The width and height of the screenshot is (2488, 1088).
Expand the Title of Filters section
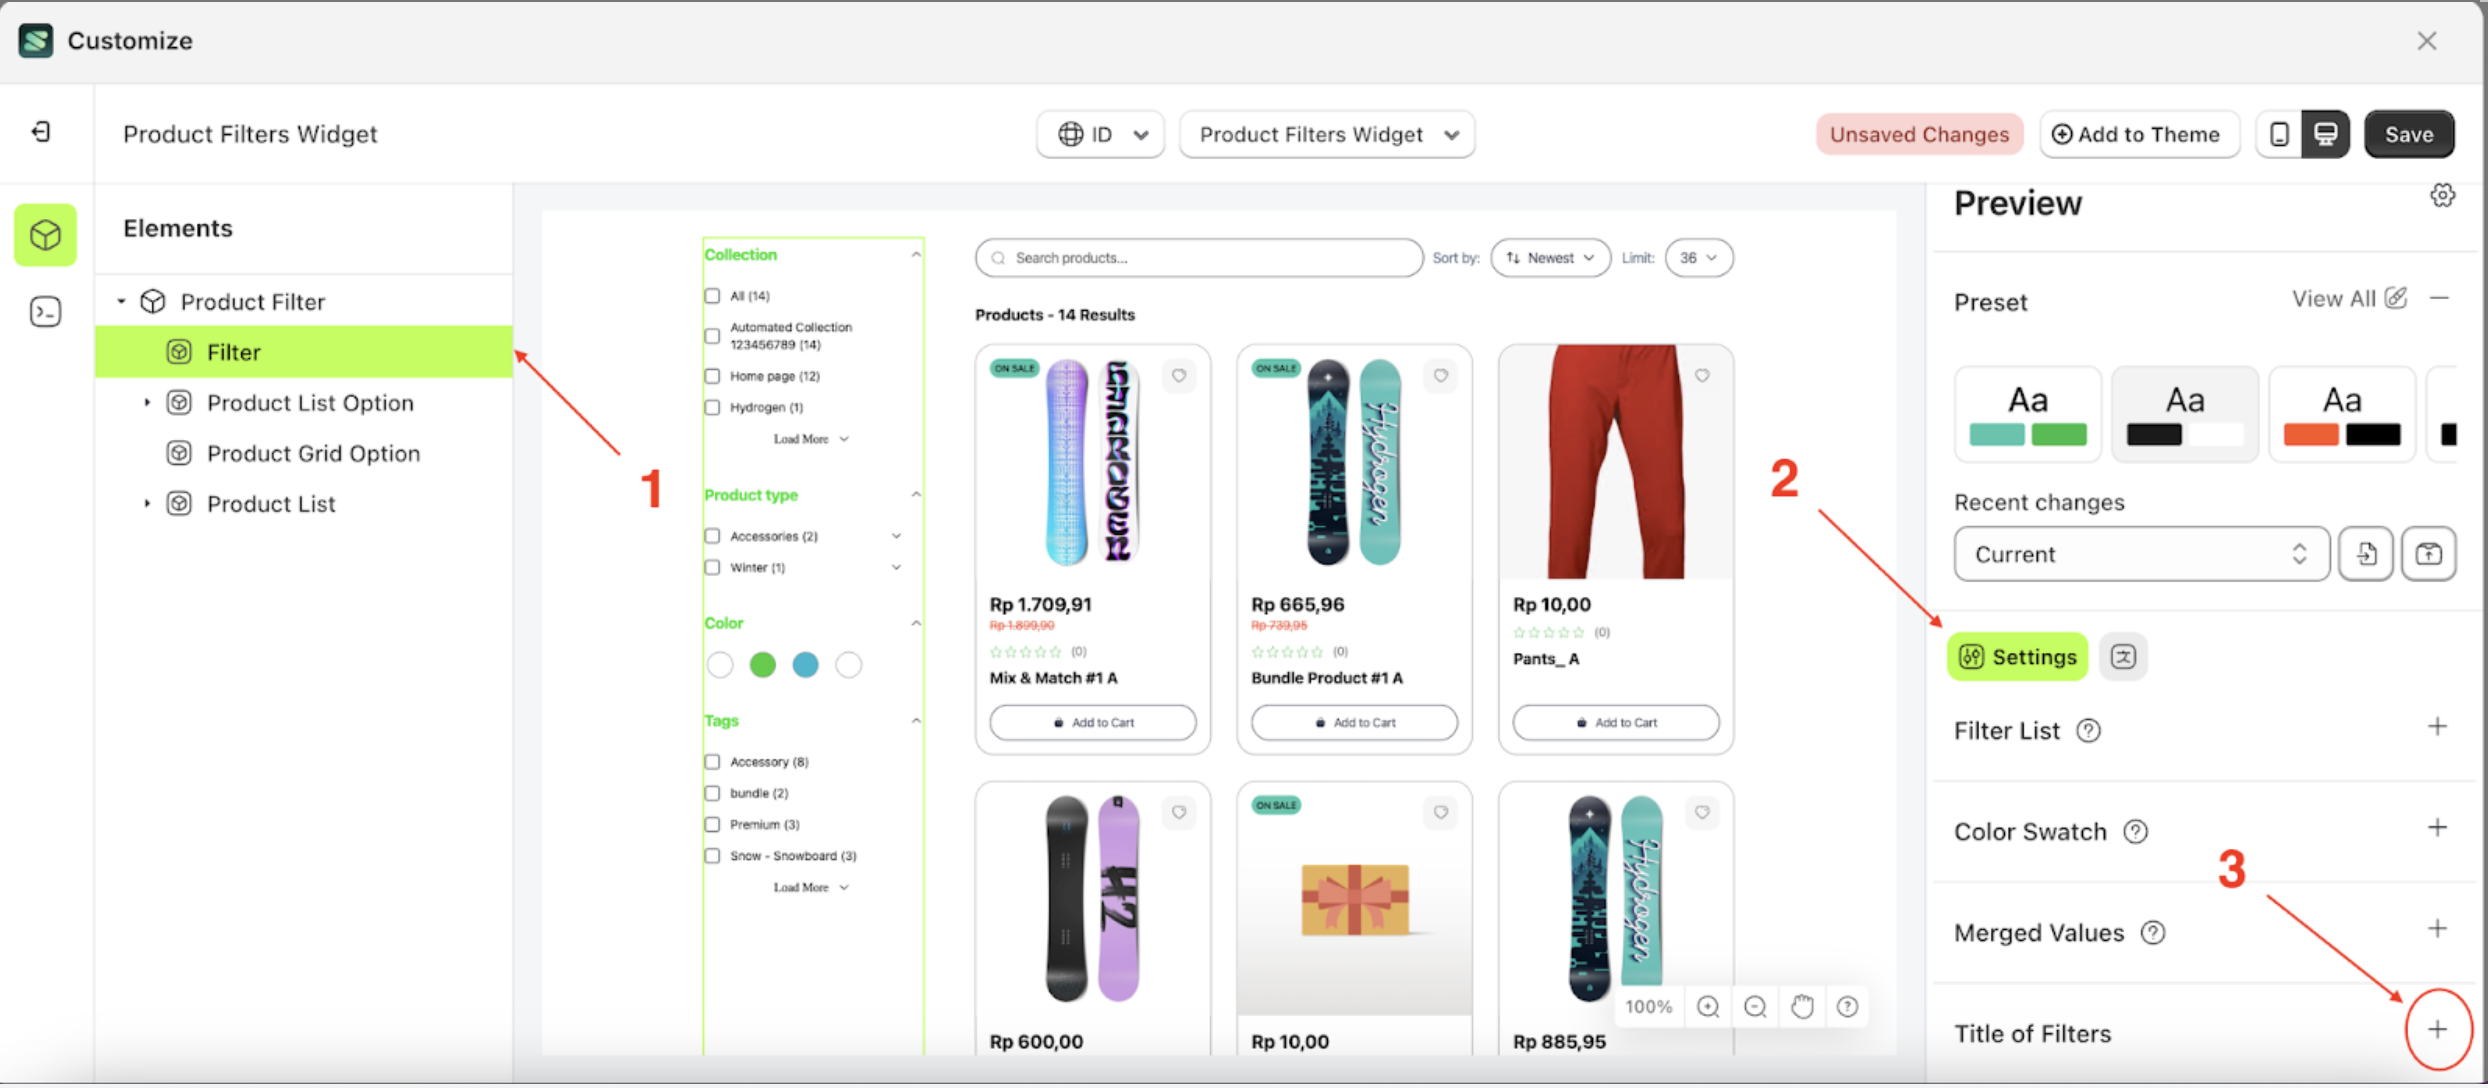point(2437,1030)
